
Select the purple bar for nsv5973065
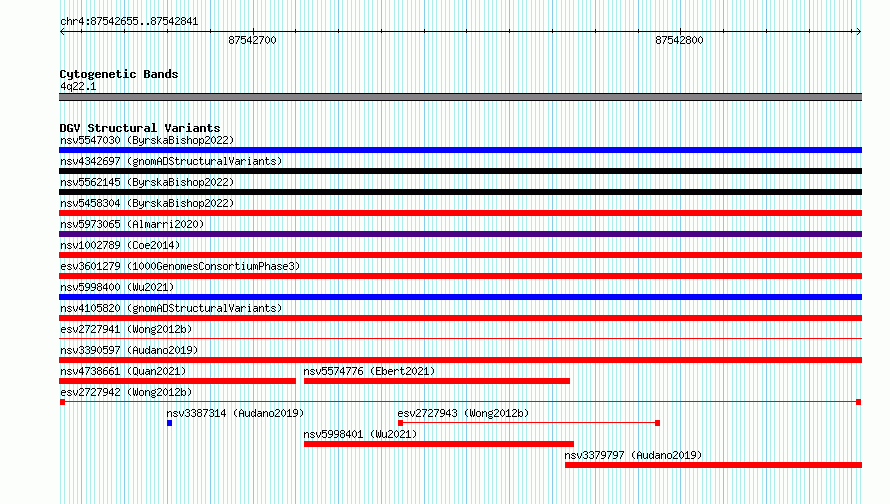pyautogui.click(x=460, y=234)
